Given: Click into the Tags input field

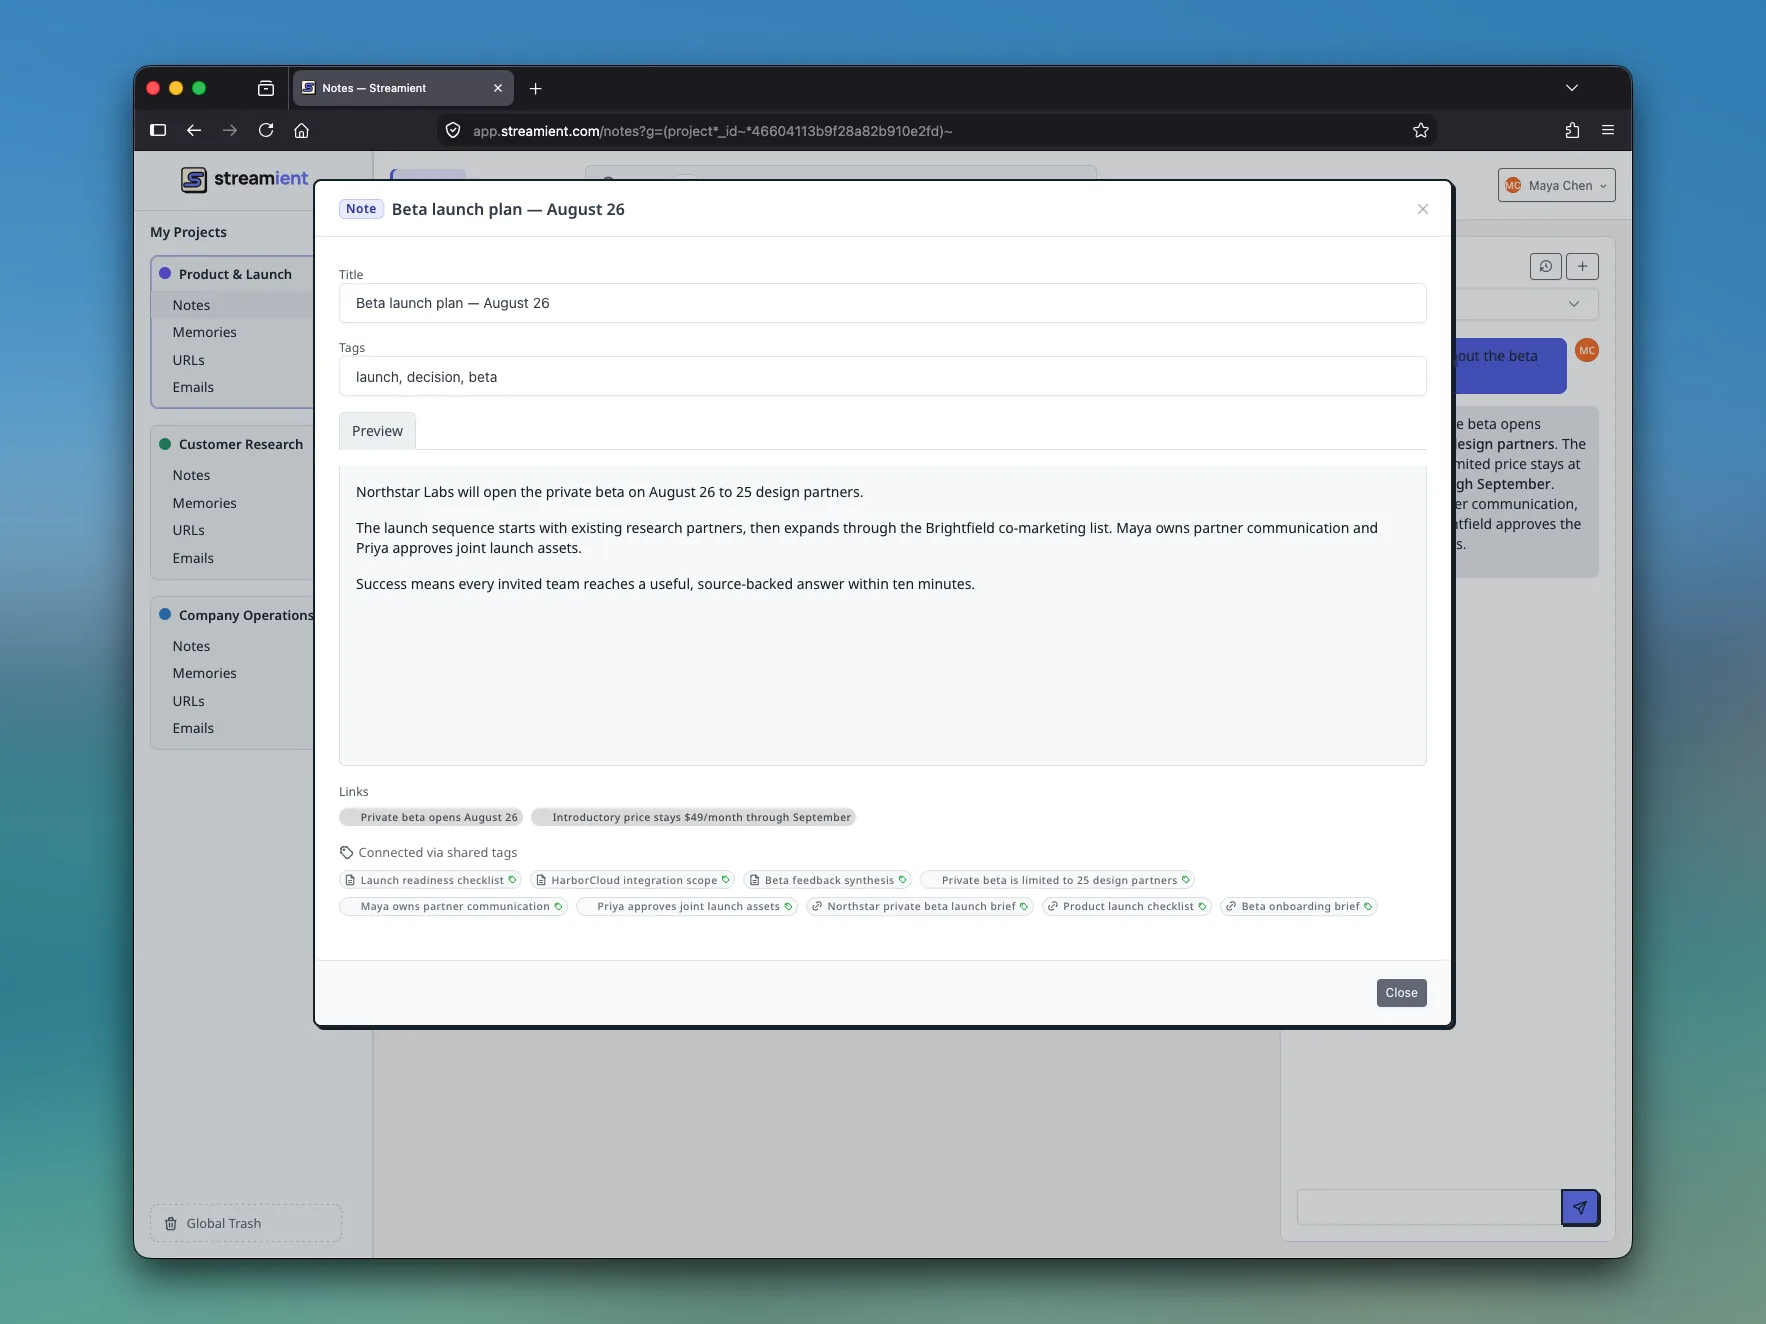Looking at the screenshot, I should 882,377.
